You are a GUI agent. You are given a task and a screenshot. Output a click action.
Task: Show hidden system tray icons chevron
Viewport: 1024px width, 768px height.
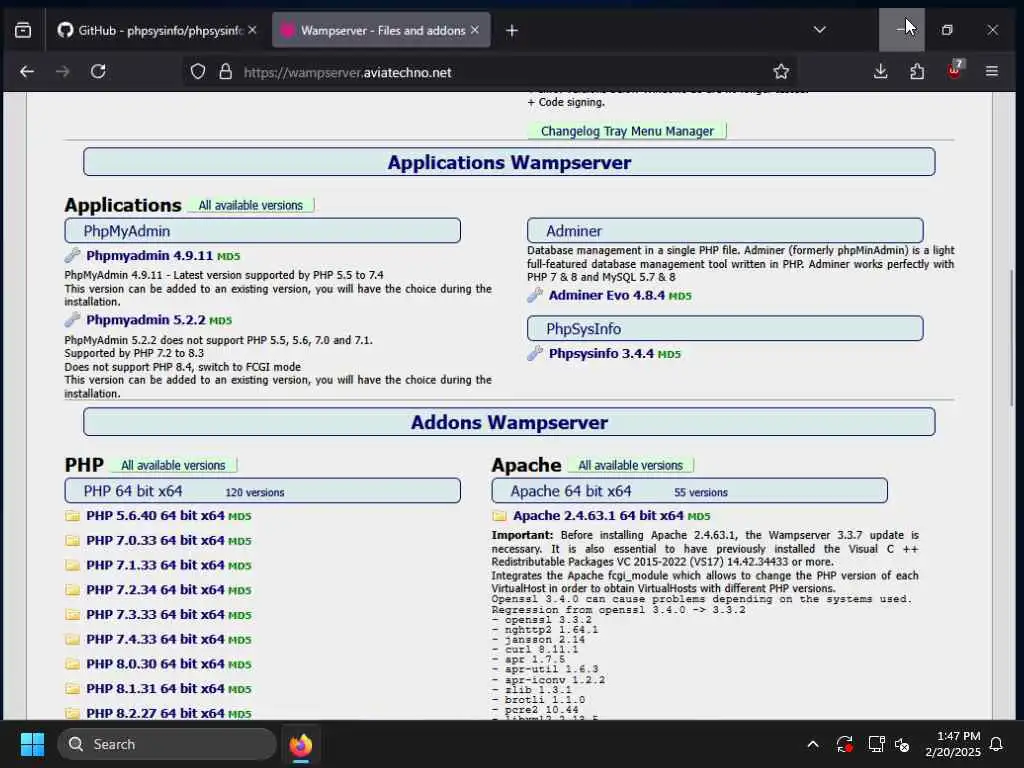pyautogui.click(x=813, y=744)
